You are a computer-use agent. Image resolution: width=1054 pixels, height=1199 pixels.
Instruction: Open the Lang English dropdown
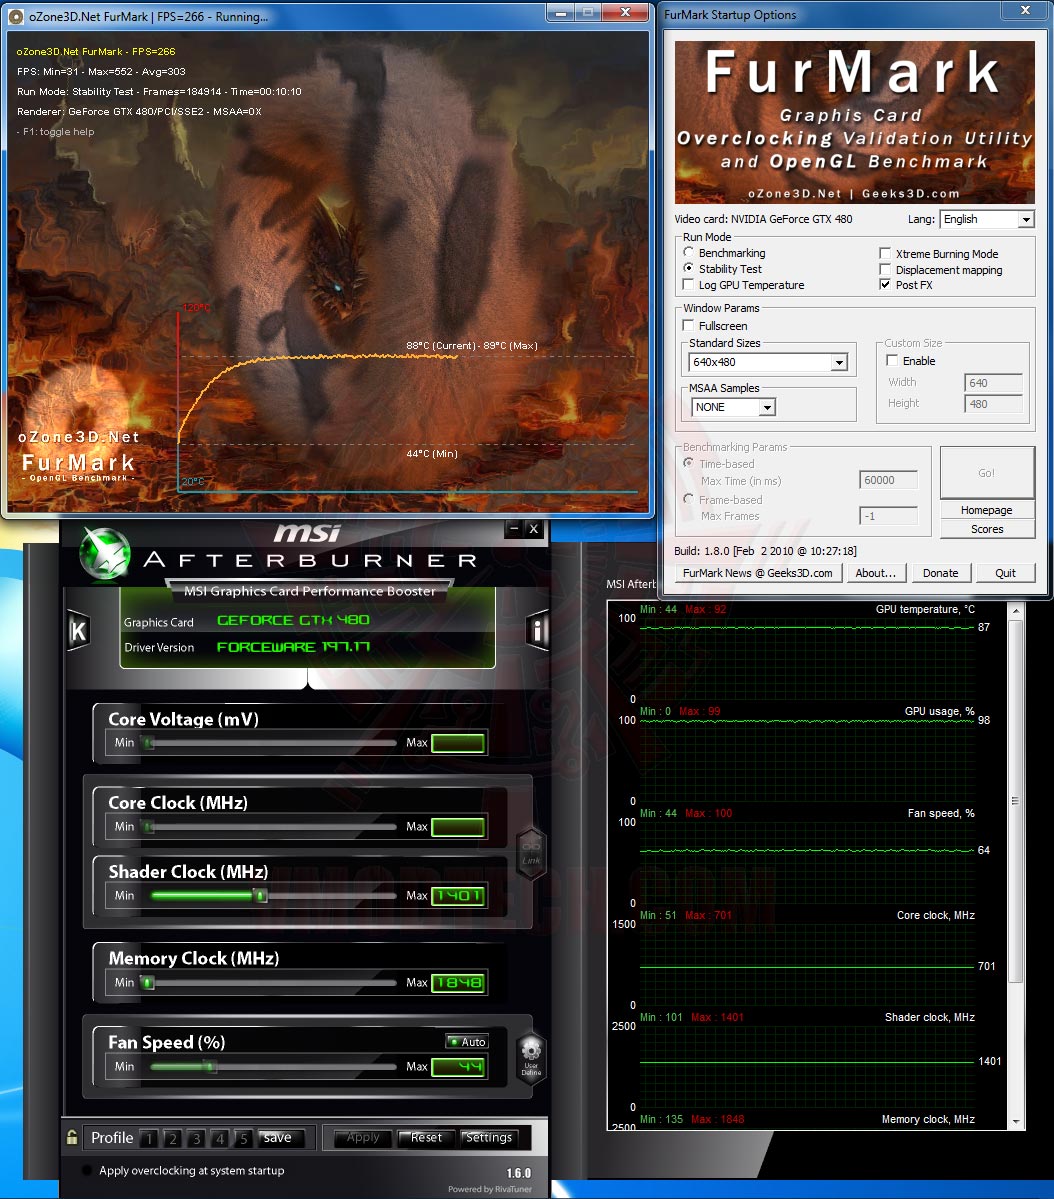tap(987, 219)
